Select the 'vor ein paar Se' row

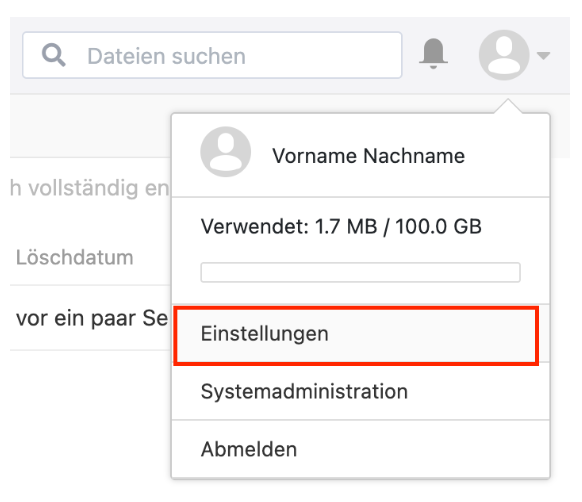pos(90,318)
